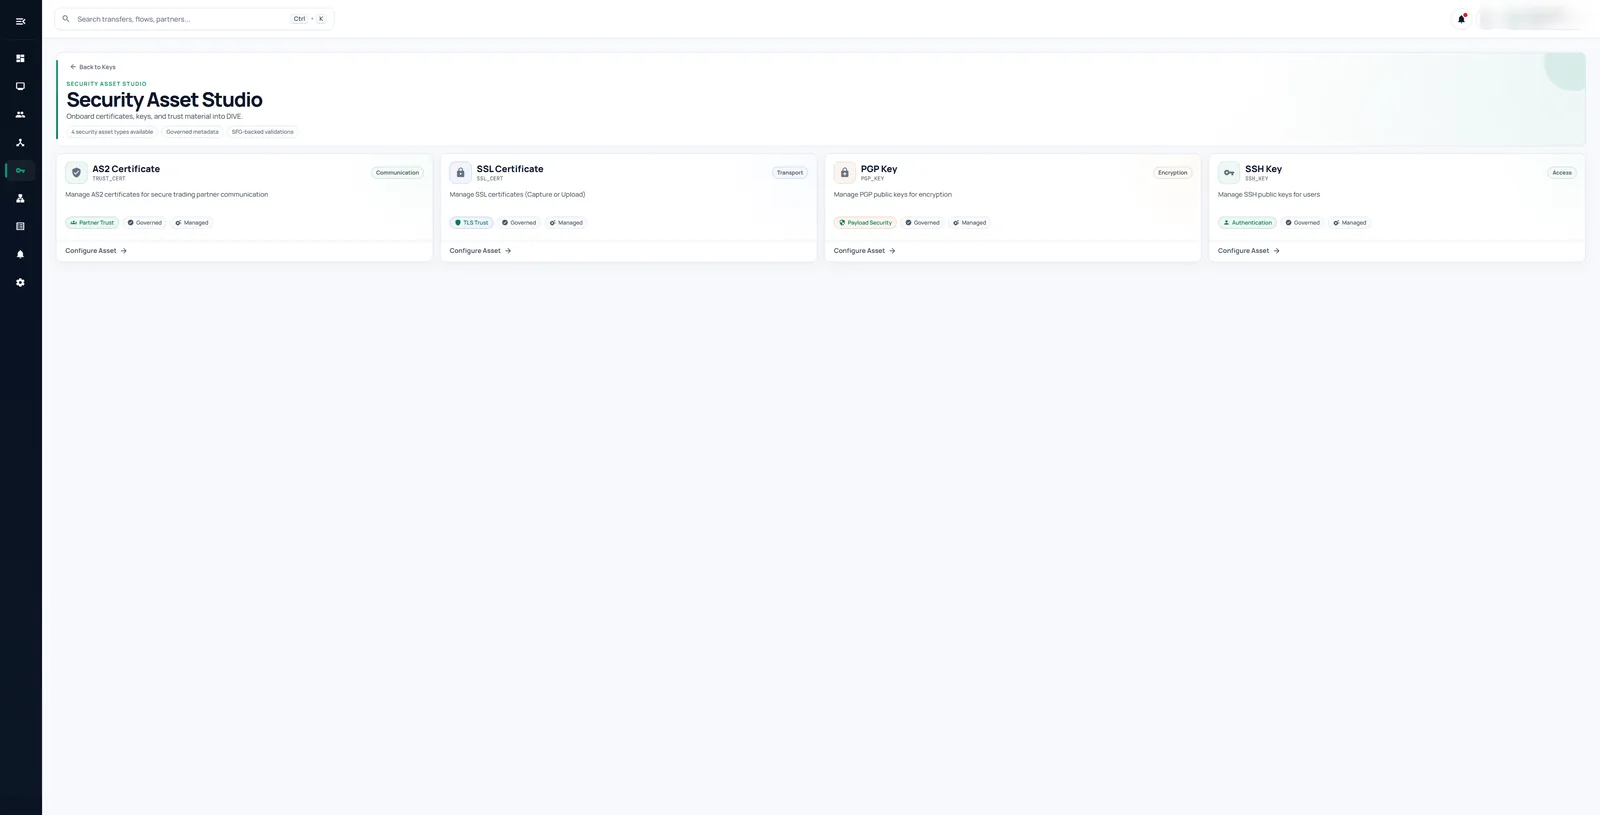Open the settings gear in the sidebar
Viewport: 1600px width, 815px height.
pos(20,282)
